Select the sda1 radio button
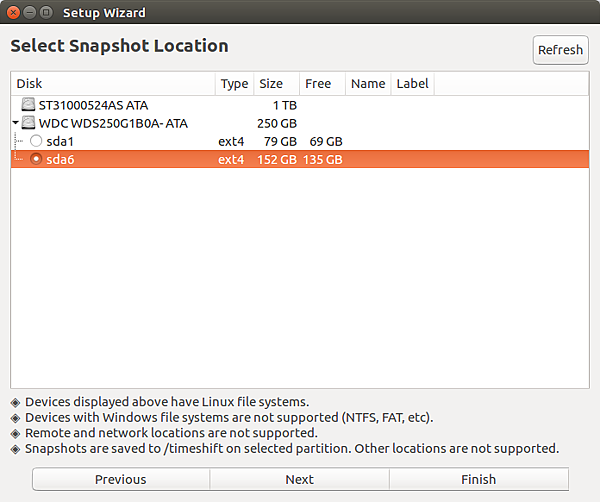 click(36, 141)
